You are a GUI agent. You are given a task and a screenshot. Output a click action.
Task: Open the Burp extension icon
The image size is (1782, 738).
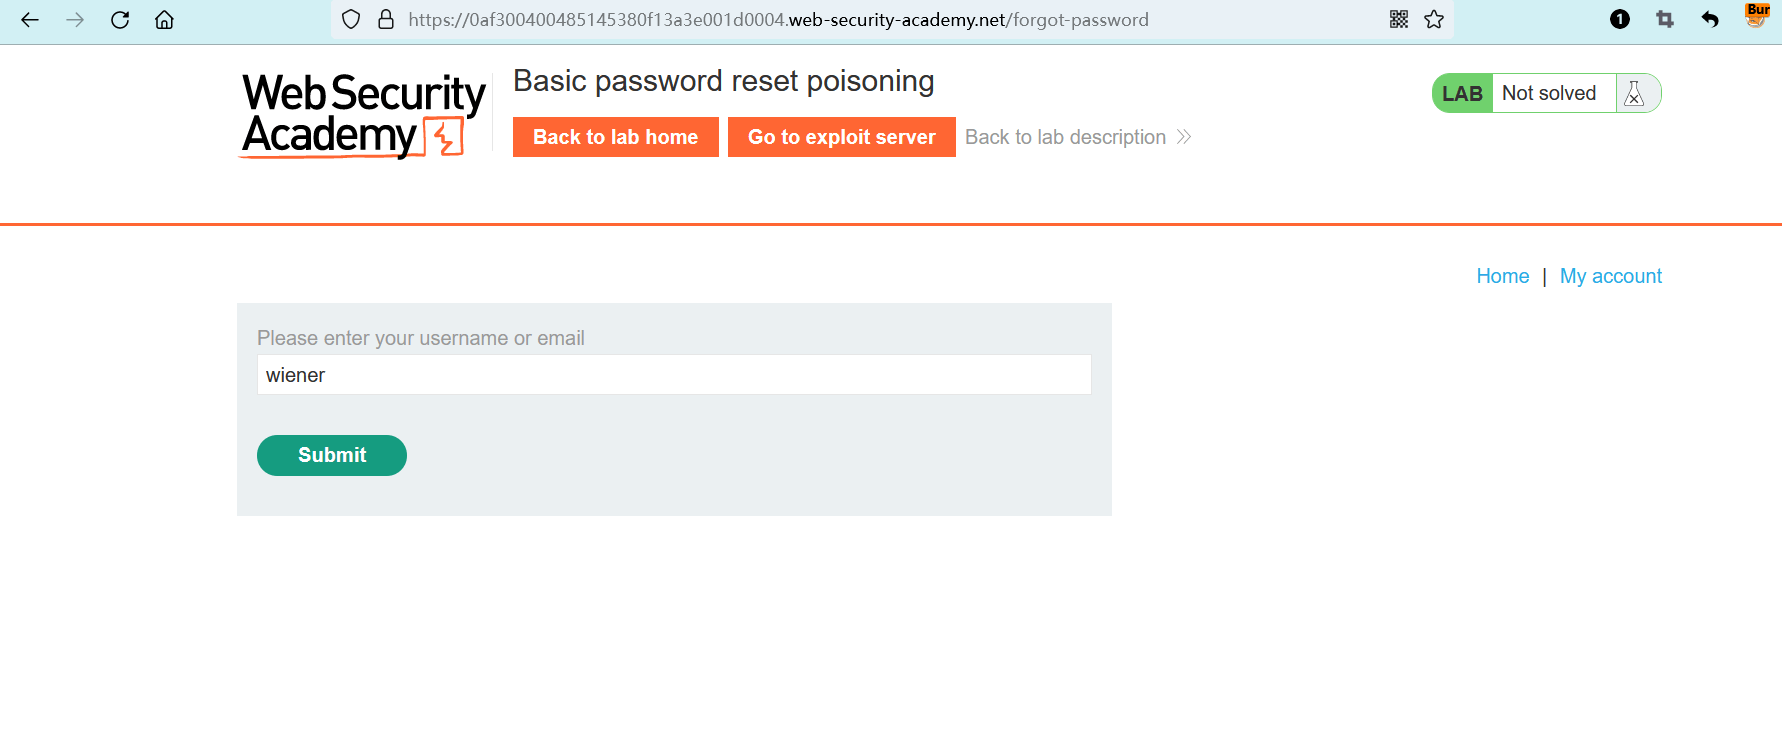click(x=1756, y=15)
